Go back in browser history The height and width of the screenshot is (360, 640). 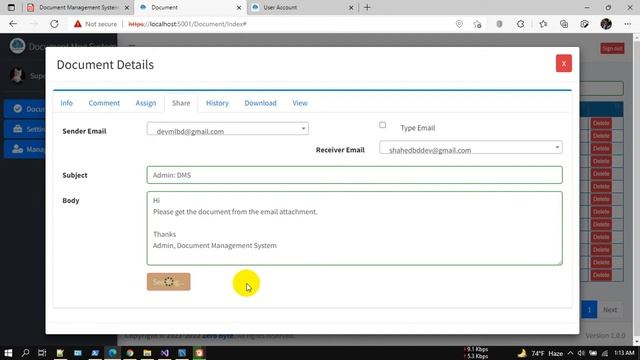coord(13,24)
